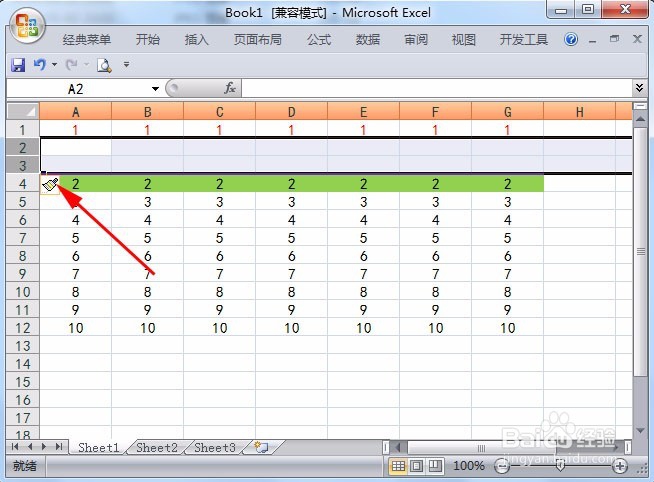
Task: Switch to the 公式 ribbon tab
Action: [319, 40]
